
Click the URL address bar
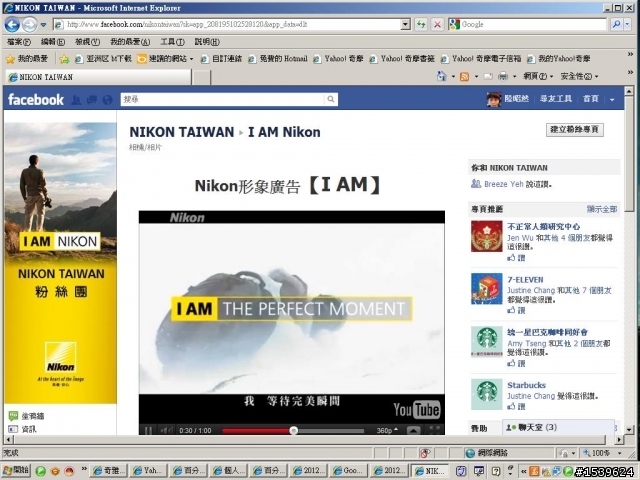click(227, 24)
